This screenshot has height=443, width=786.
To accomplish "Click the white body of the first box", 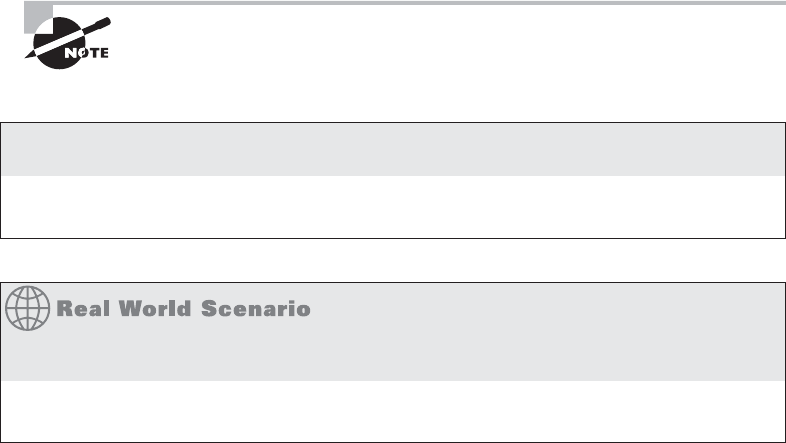I will tap(393, 206).
